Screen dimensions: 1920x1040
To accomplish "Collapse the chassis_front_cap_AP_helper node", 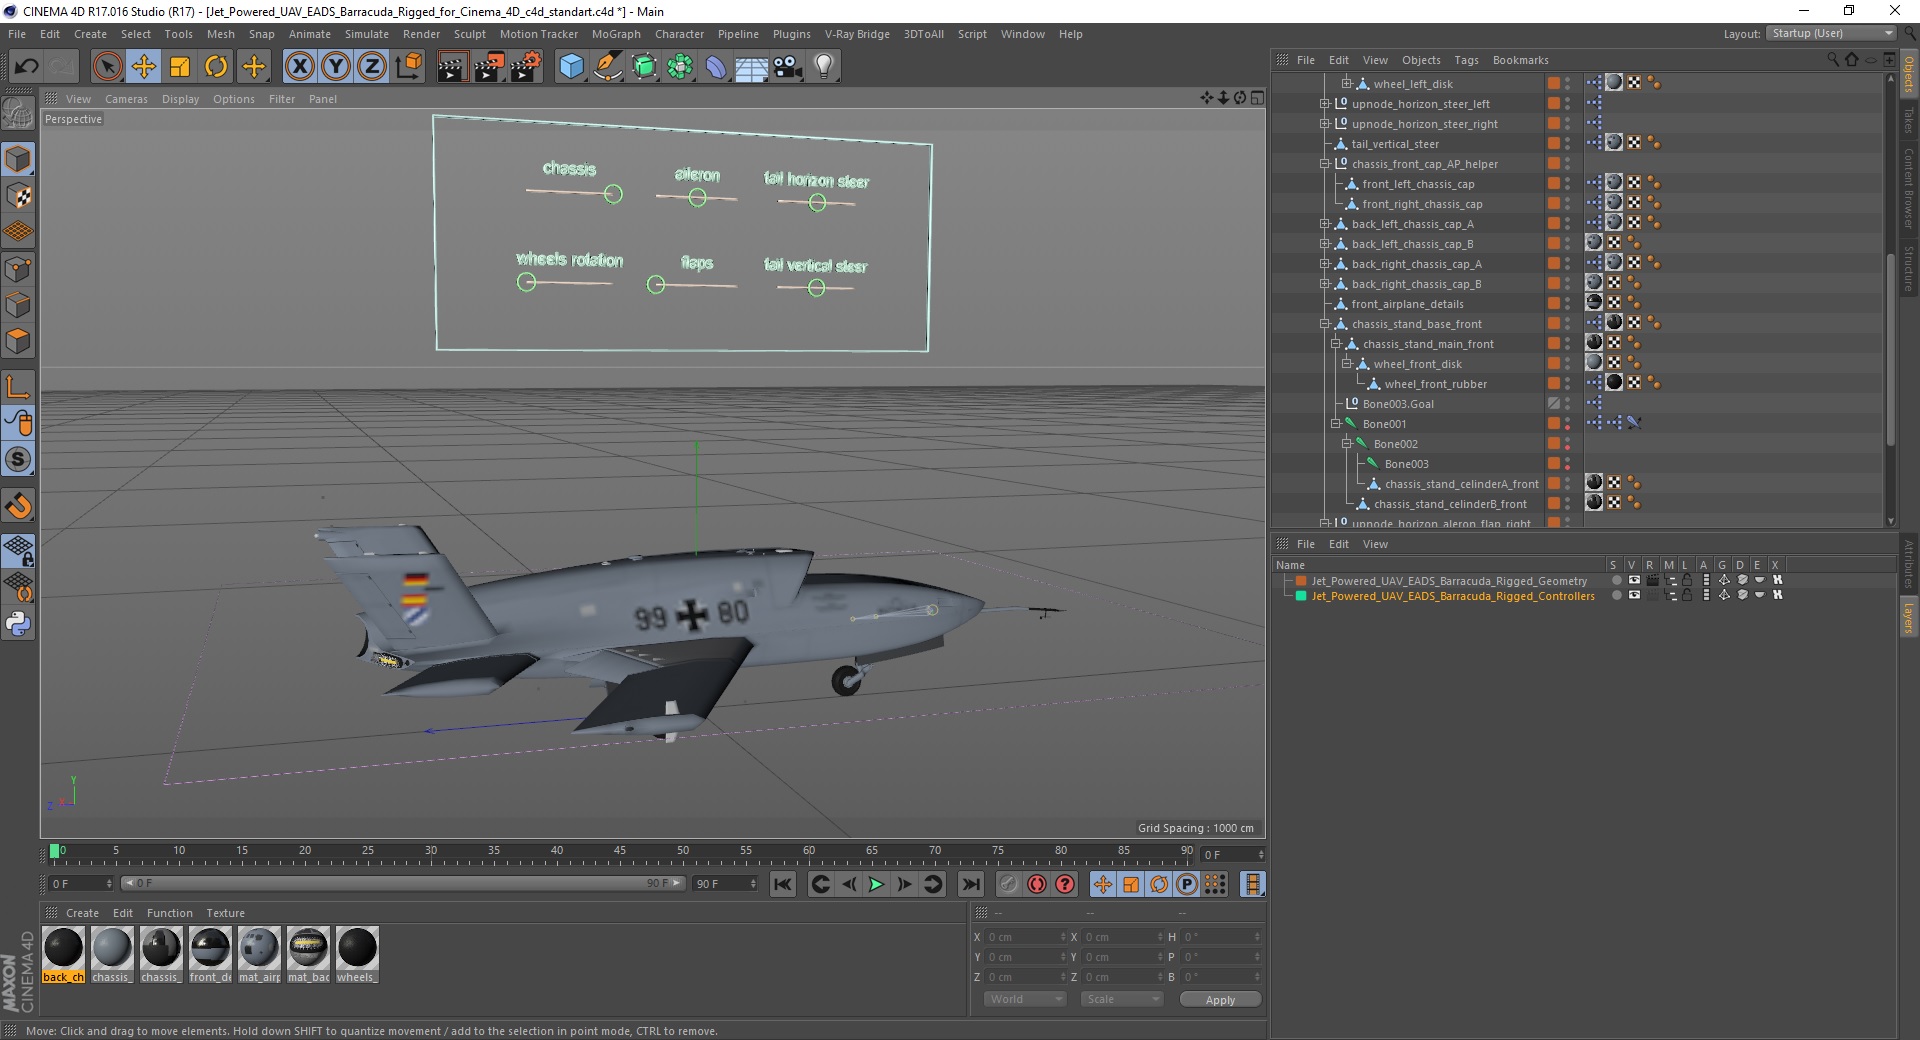I will [1324, 164].
